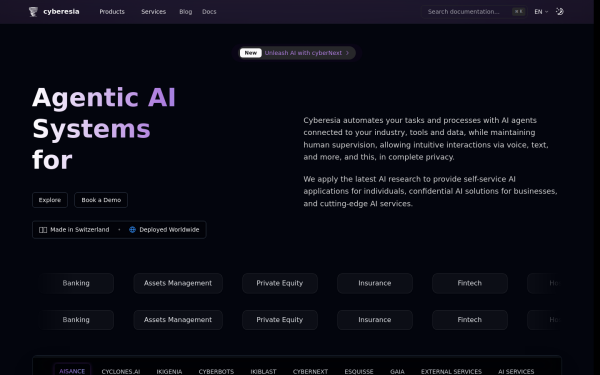The image size is (600, 375).
Task: Click the Made in Switzerland flag icon
Action: 43,230
